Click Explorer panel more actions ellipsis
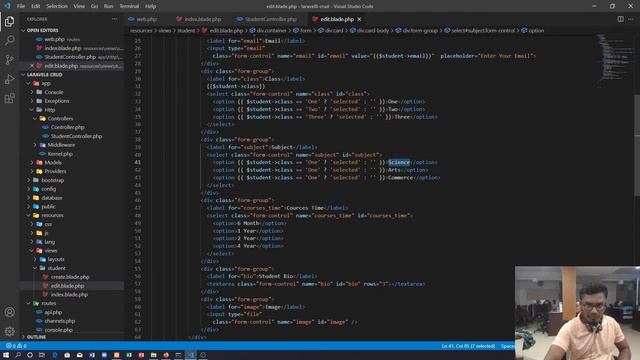640x360 pixels. [115, 19]
